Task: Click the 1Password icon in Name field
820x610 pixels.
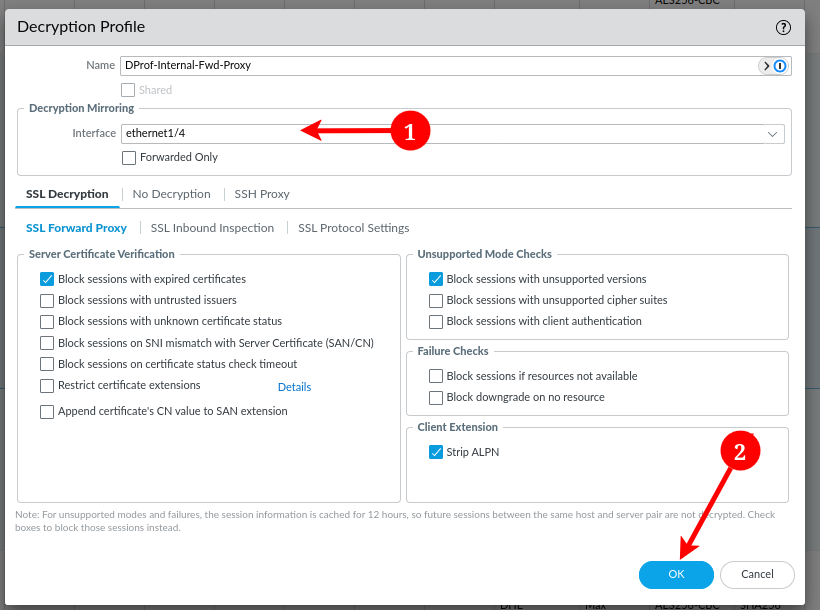Action: [x=781, y=66]
